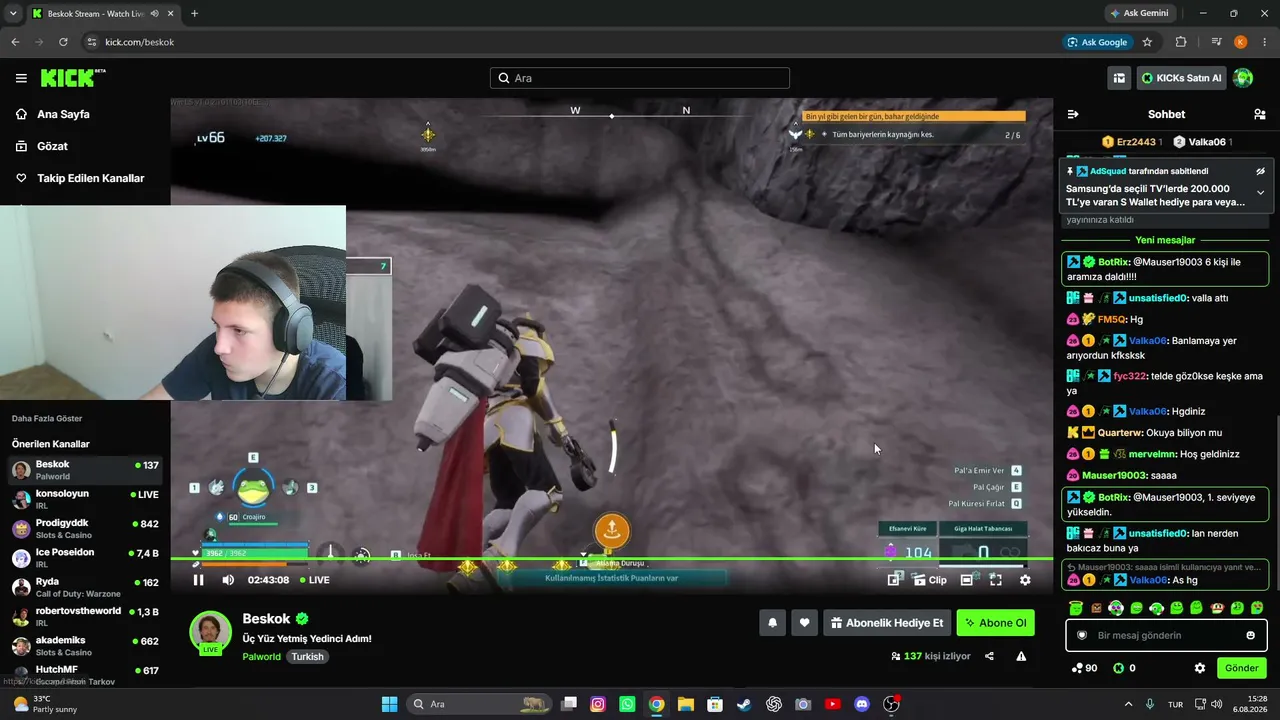Screen dimensions: 1280x720
Task: Click Abonelik Hediye Et button
Action: click(x=887, y=623)
